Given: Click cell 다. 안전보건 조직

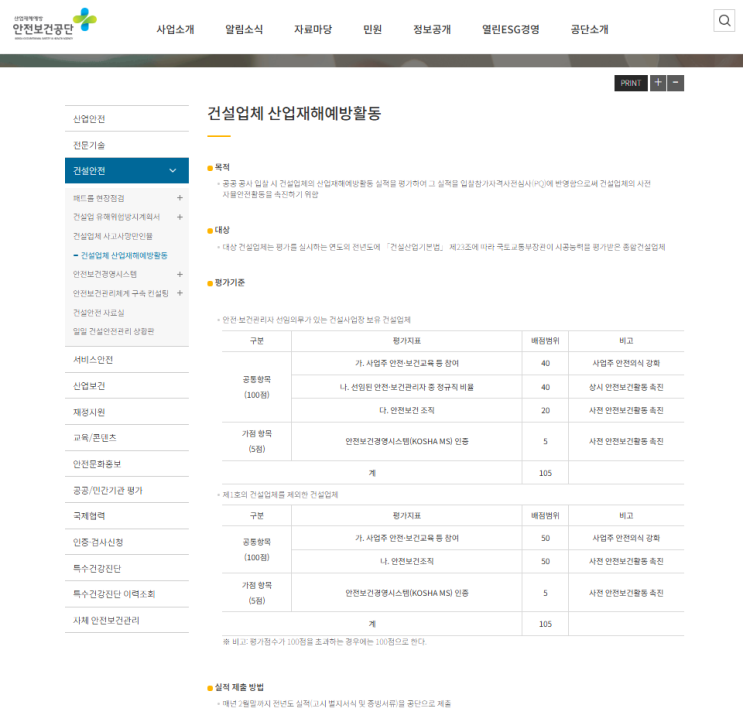Looking at the screenshot, I should point(407,410).
